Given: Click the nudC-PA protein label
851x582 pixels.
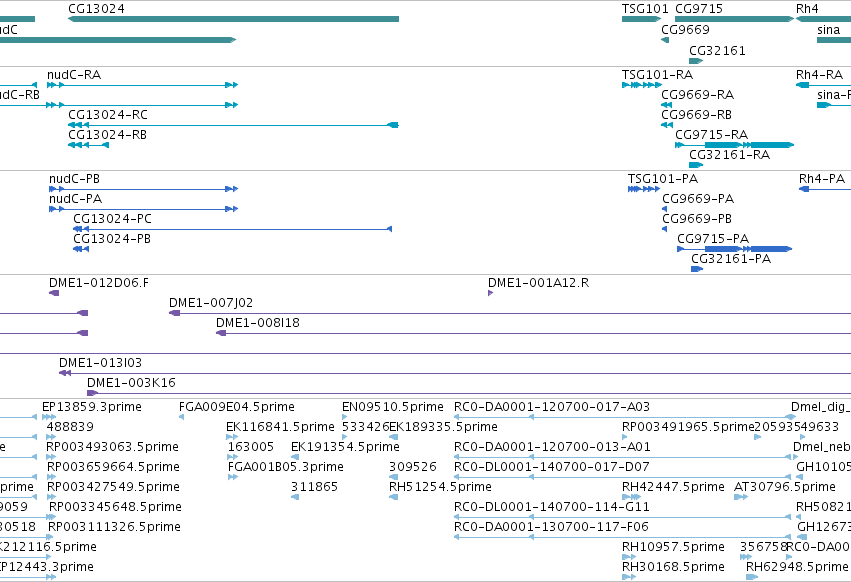Looking at the screenshot, I should (75, 199).
